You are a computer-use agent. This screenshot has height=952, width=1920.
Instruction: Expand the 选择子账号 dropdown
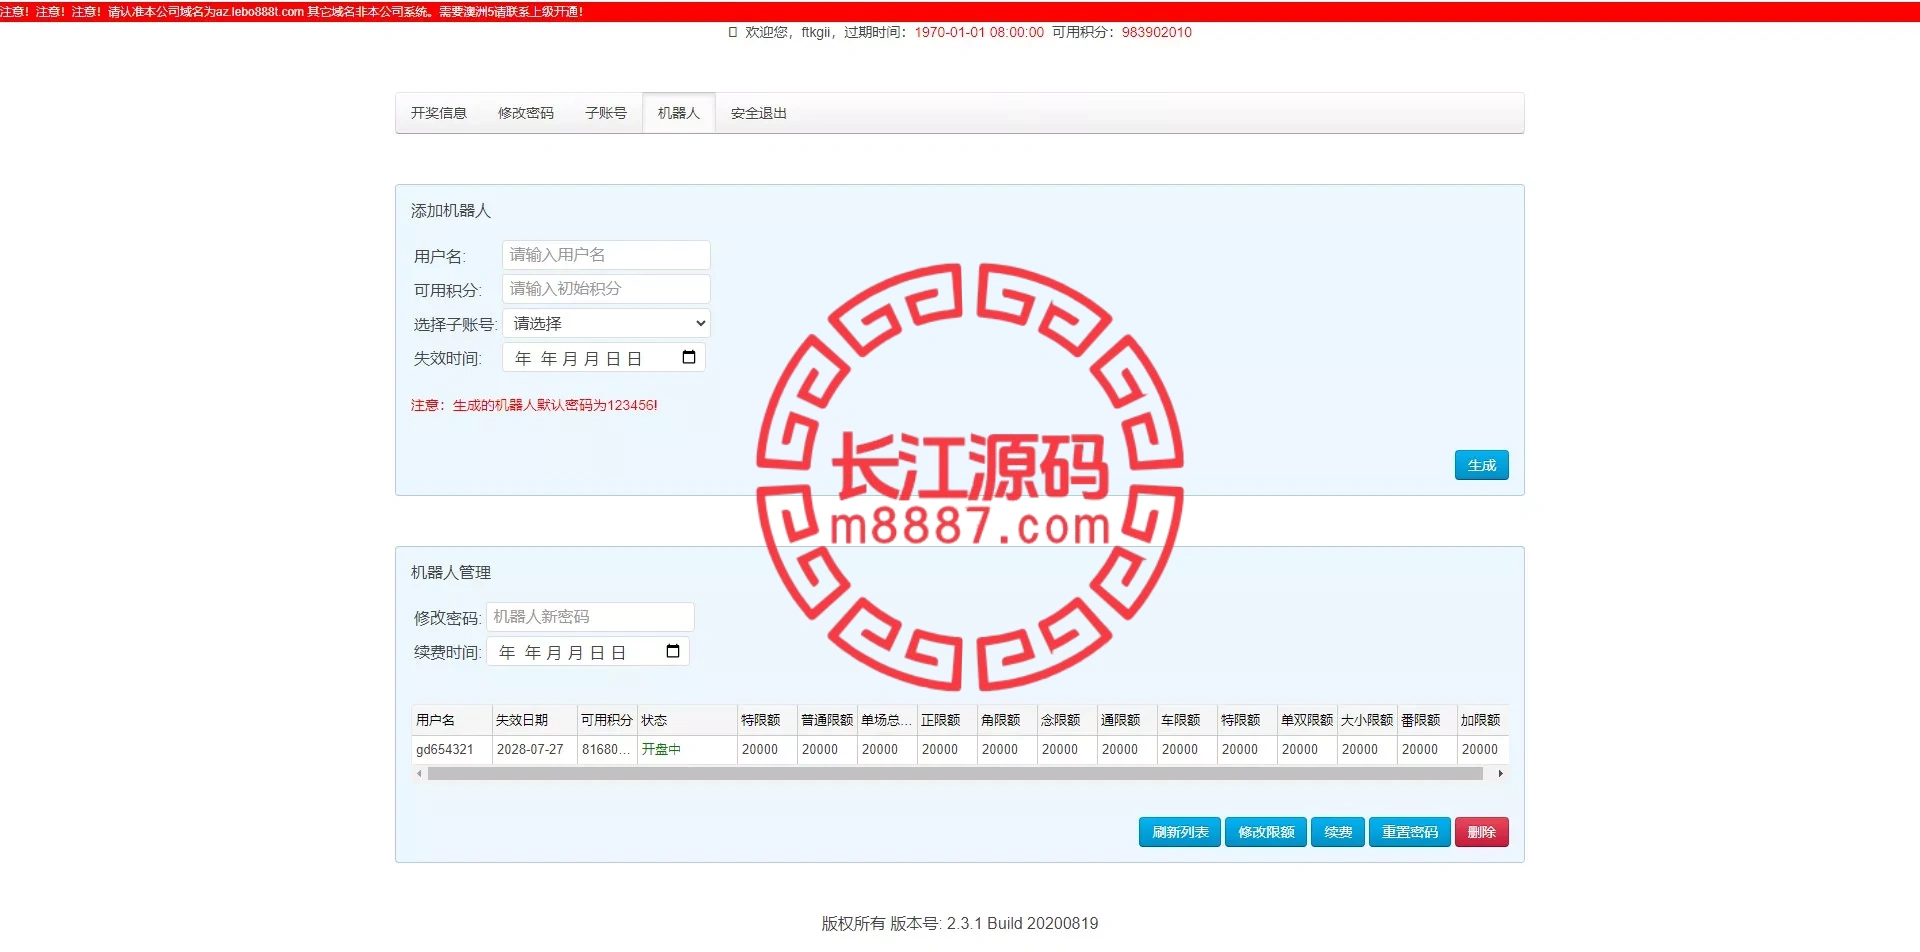[606, 323]
